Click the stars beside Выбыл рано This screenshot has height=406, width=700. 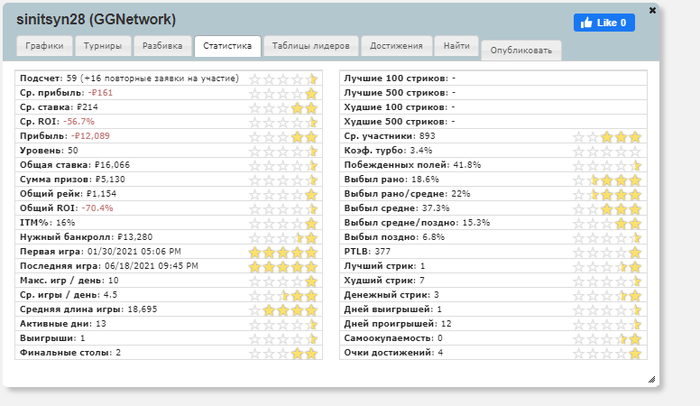[x=607, y=180]
